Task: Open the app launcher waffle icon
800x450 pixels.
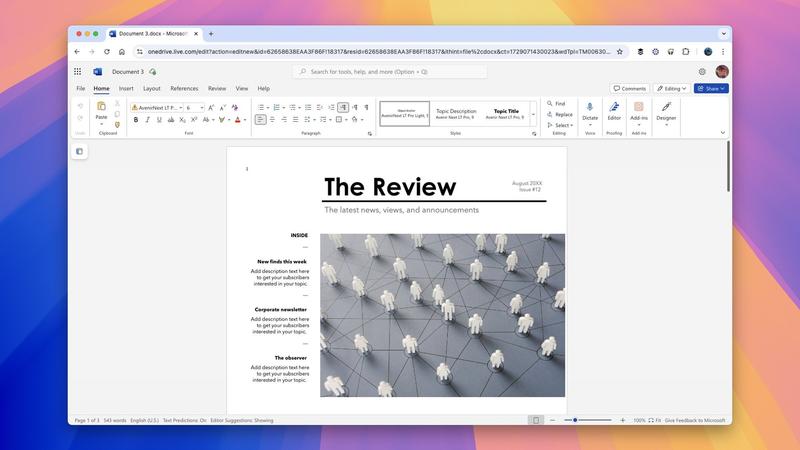Action: (x=78, y=72)
